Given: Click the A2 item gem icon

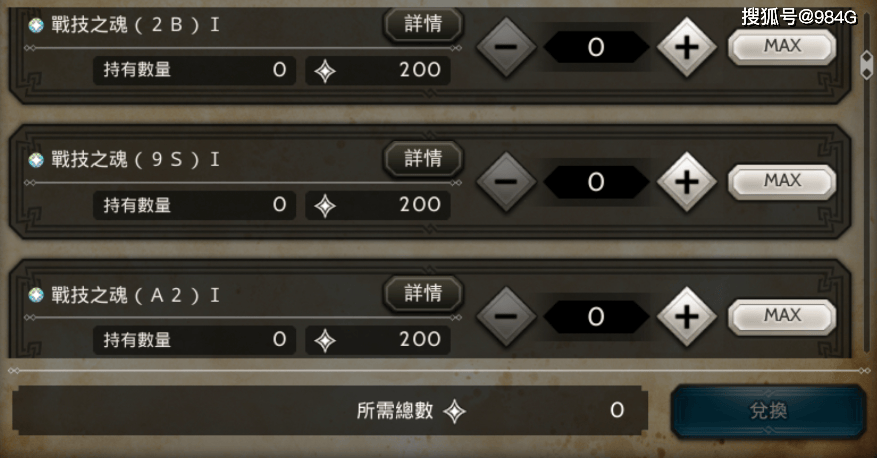Looking at the screenshot, I should (36, 295).
